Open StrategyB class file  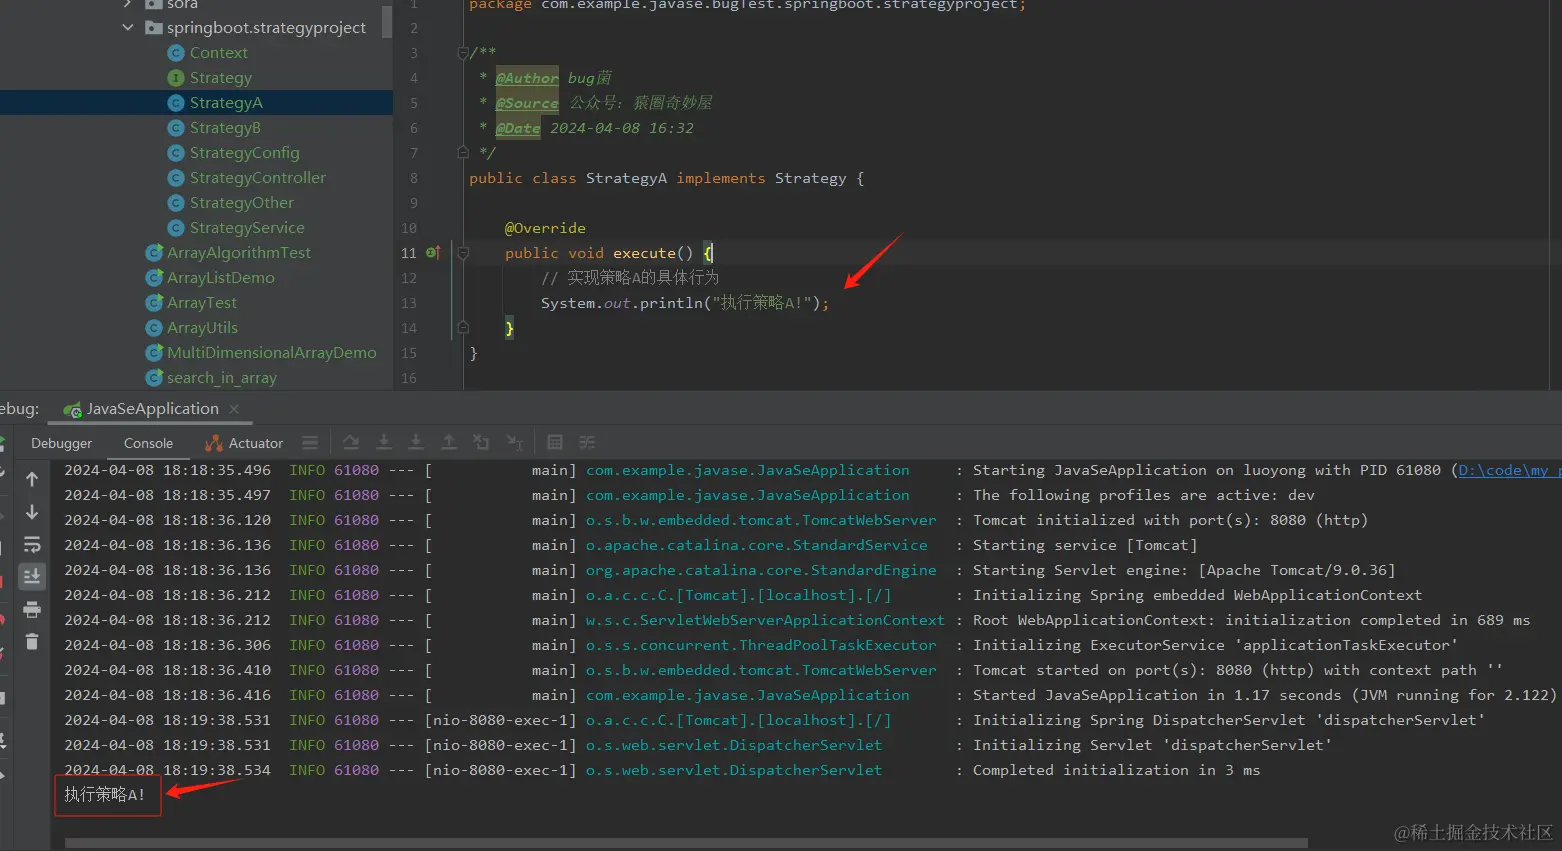[x=225, y=128]
